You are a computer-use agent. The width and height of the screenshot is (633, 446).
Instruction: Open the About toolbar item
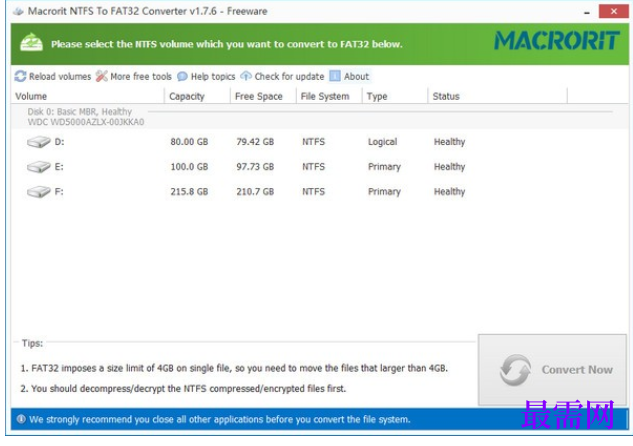tap(350, 76)
